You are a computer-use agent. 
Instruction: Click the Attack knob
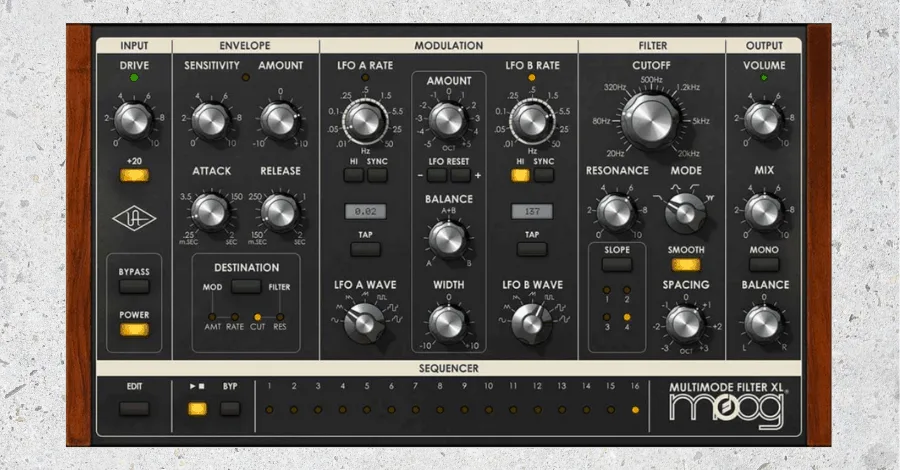click(210, 212)
